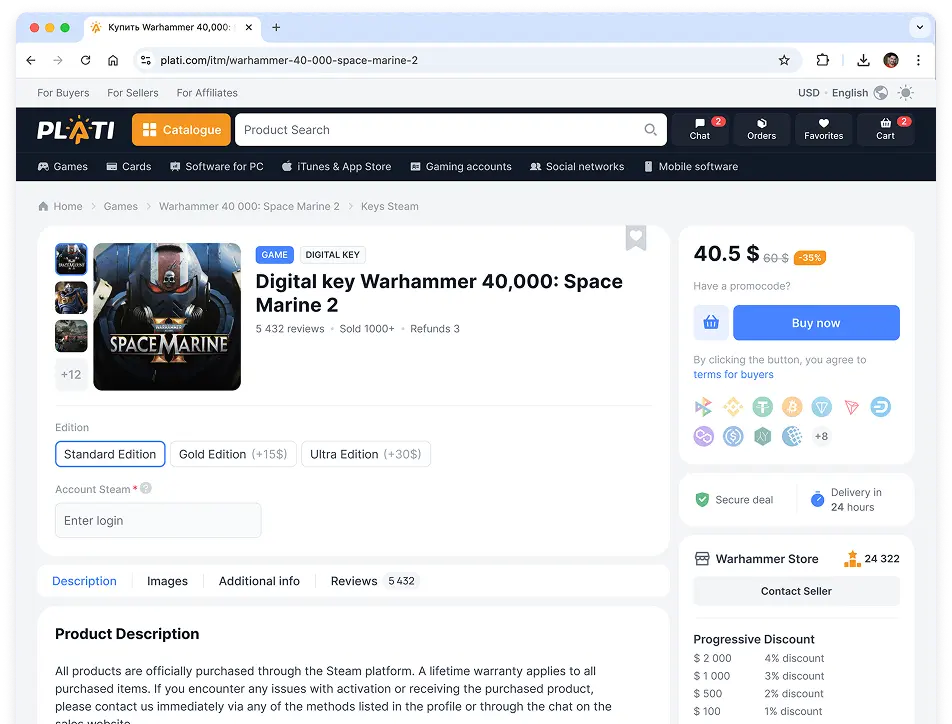Open iTunes & App Store category

(x=336, y=166)
